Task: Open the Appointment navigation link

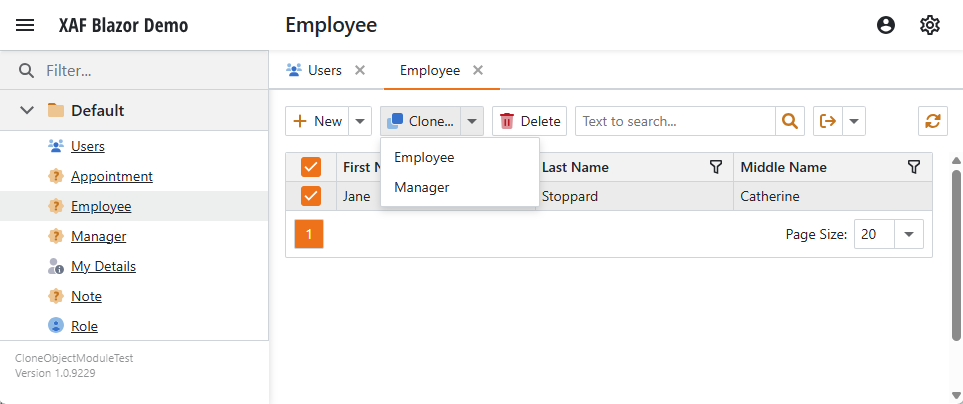Action: tap(111, 176)
